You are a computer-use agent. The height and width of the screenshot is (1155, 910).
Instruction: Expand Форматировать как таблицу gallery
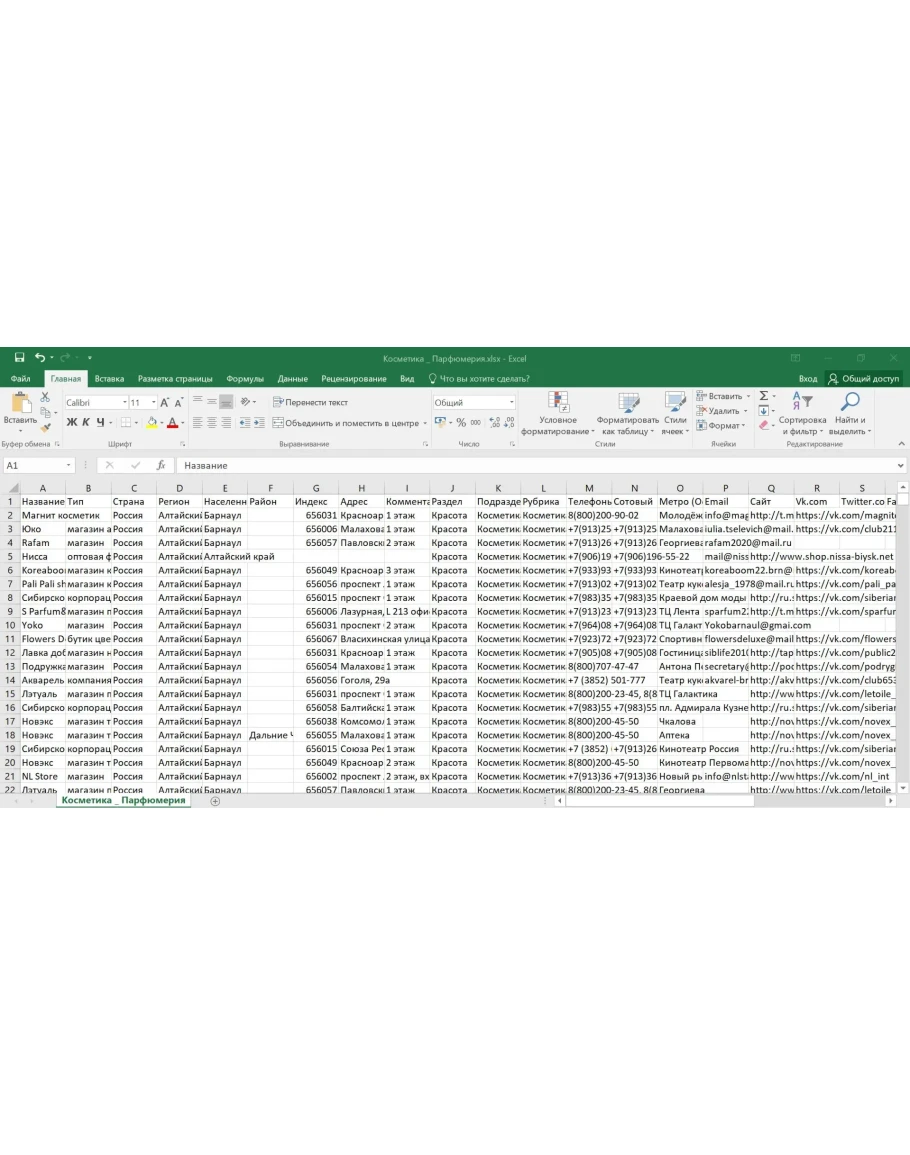pos(628,413)
